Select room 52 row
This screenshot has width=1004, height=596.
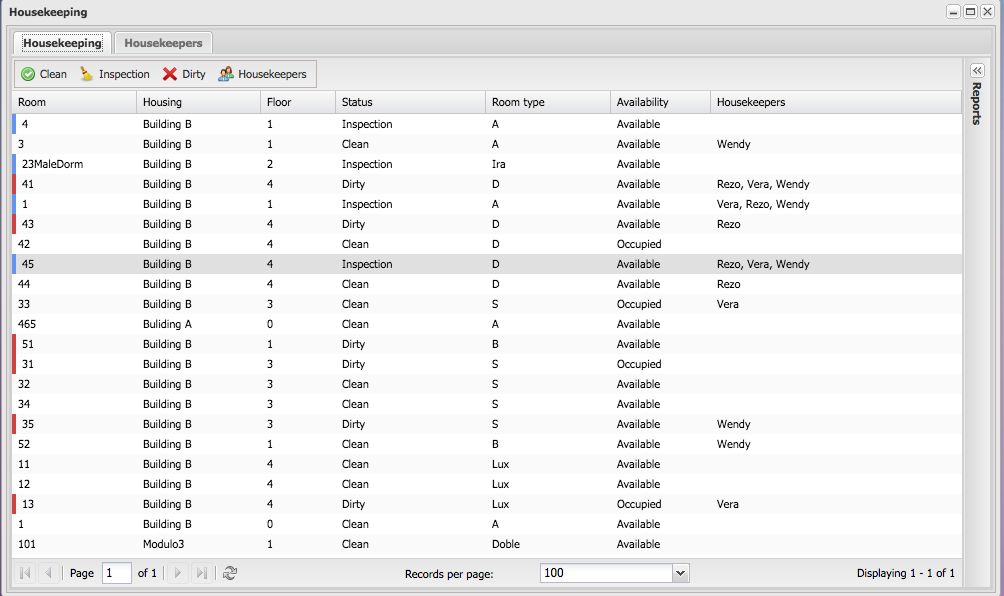coord(487,444)
